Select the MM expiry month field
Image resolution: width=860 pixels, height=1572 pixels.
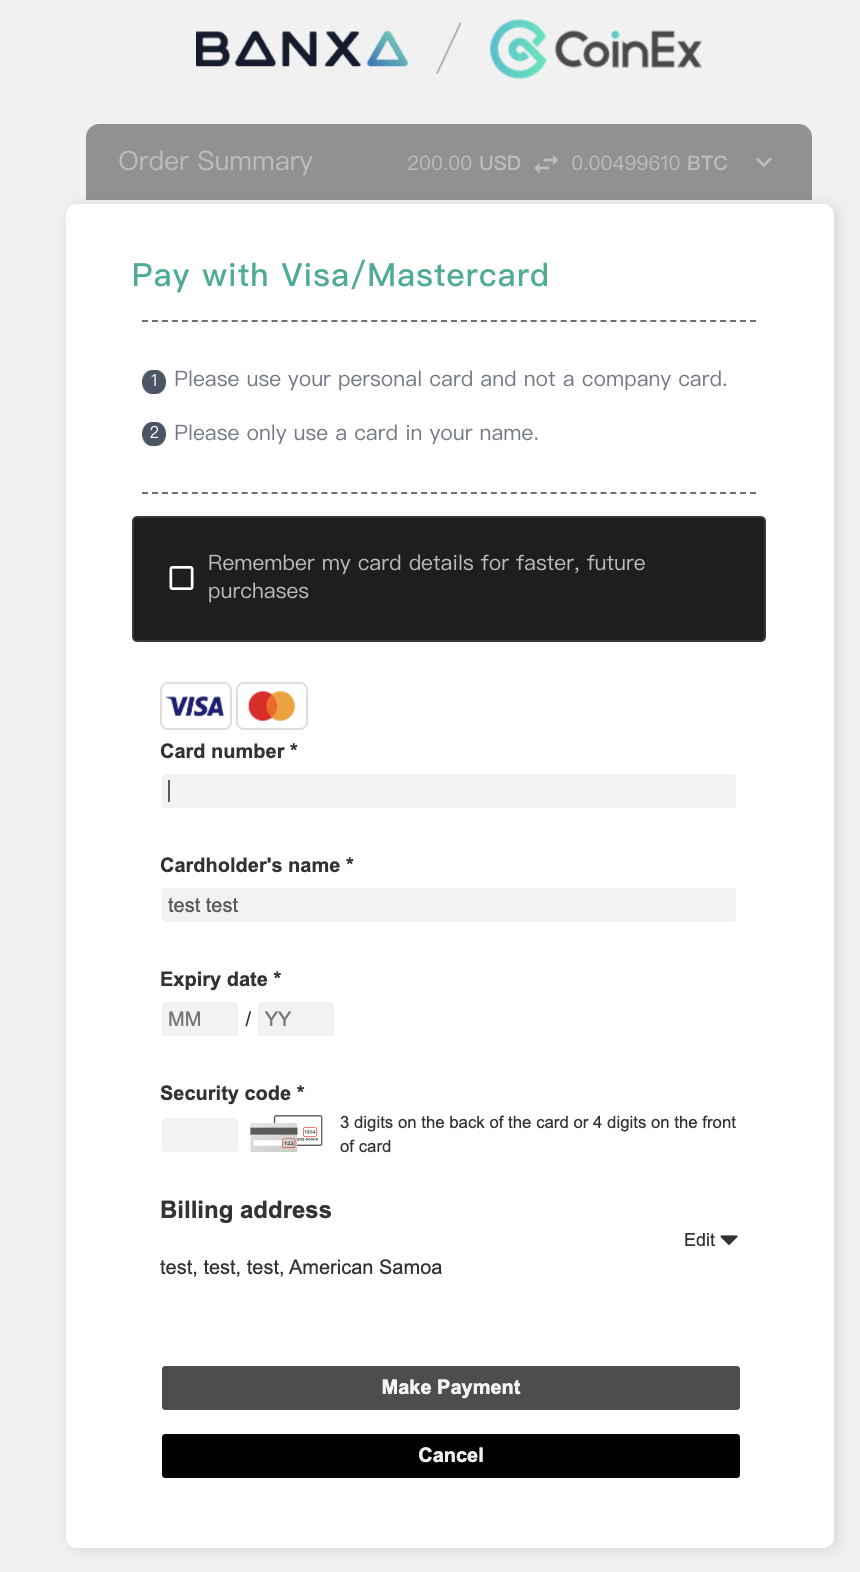click(x=200, y=1019)
